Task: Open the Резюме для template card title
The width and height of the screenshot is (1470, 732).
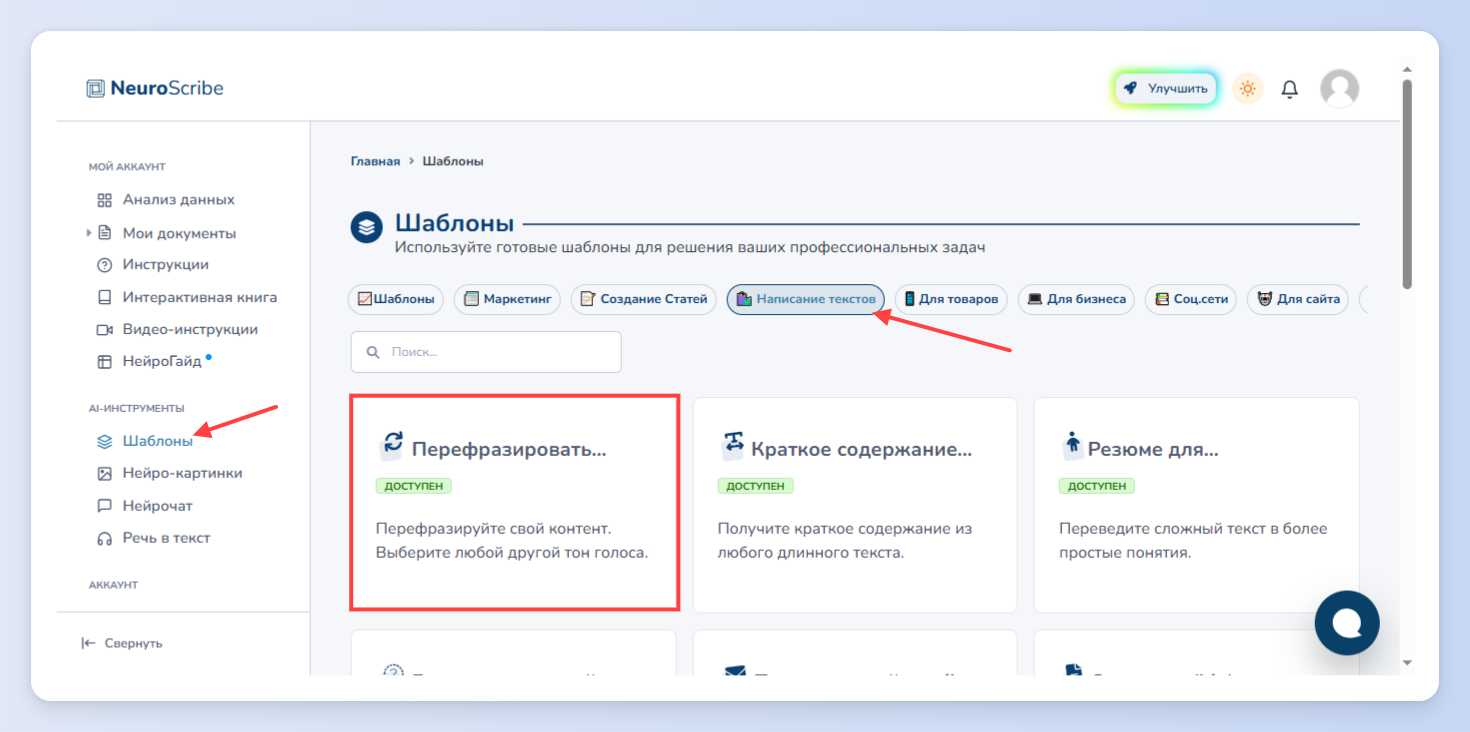Action: pyautogui.click(x=1153, y=449)
